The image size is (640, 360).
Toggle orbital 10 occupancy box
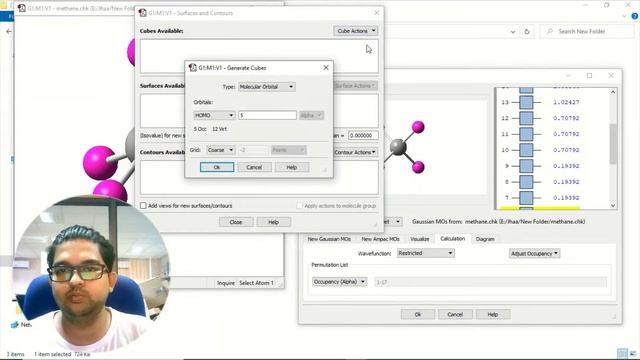click(526, 150)
